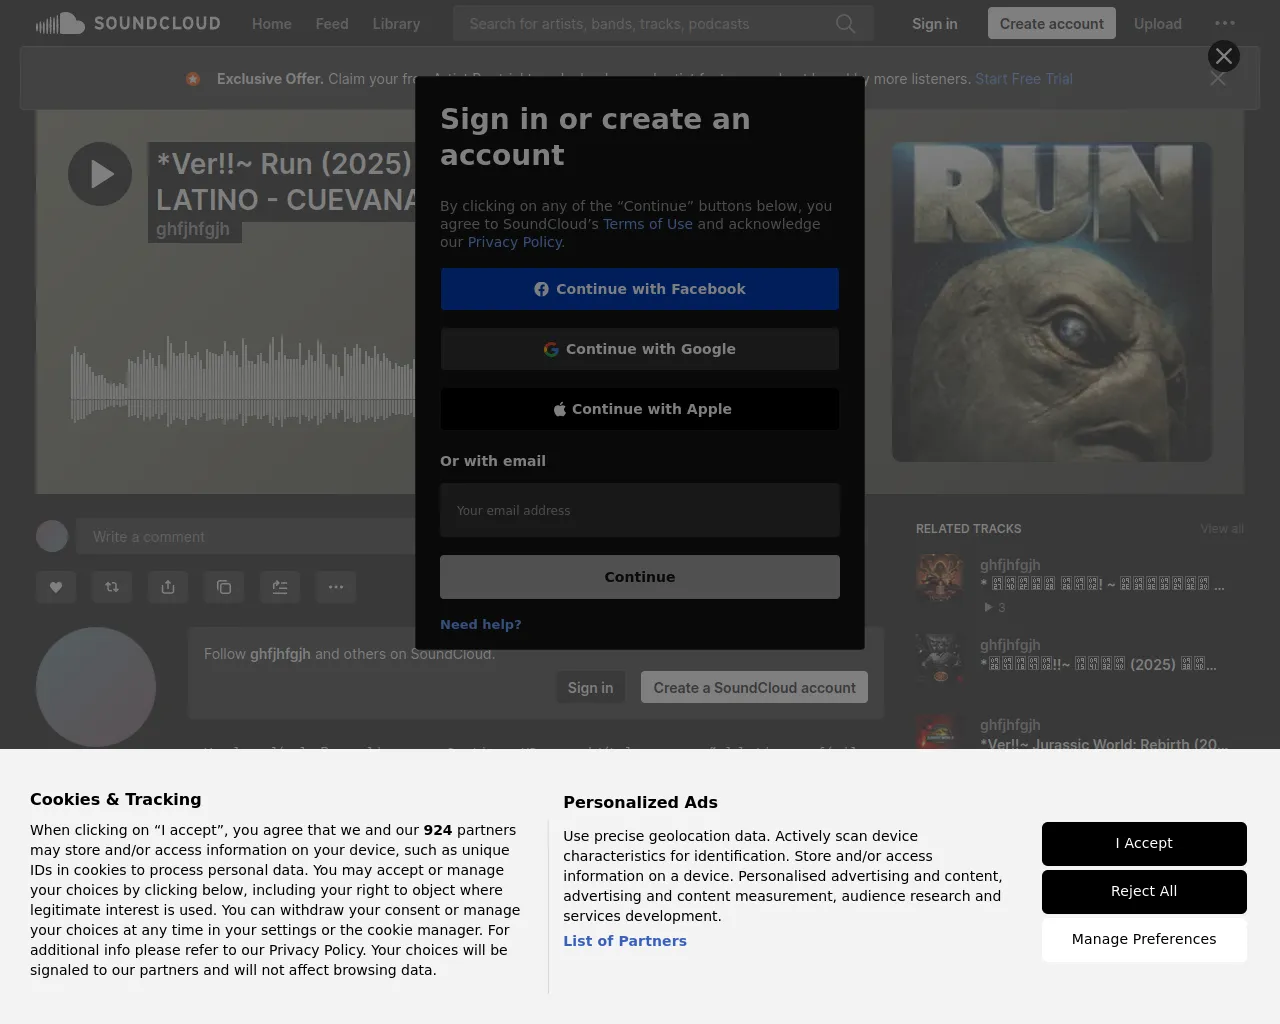Focus the Your email address field
1280x1024 pixels.
[x=640, y=511]
